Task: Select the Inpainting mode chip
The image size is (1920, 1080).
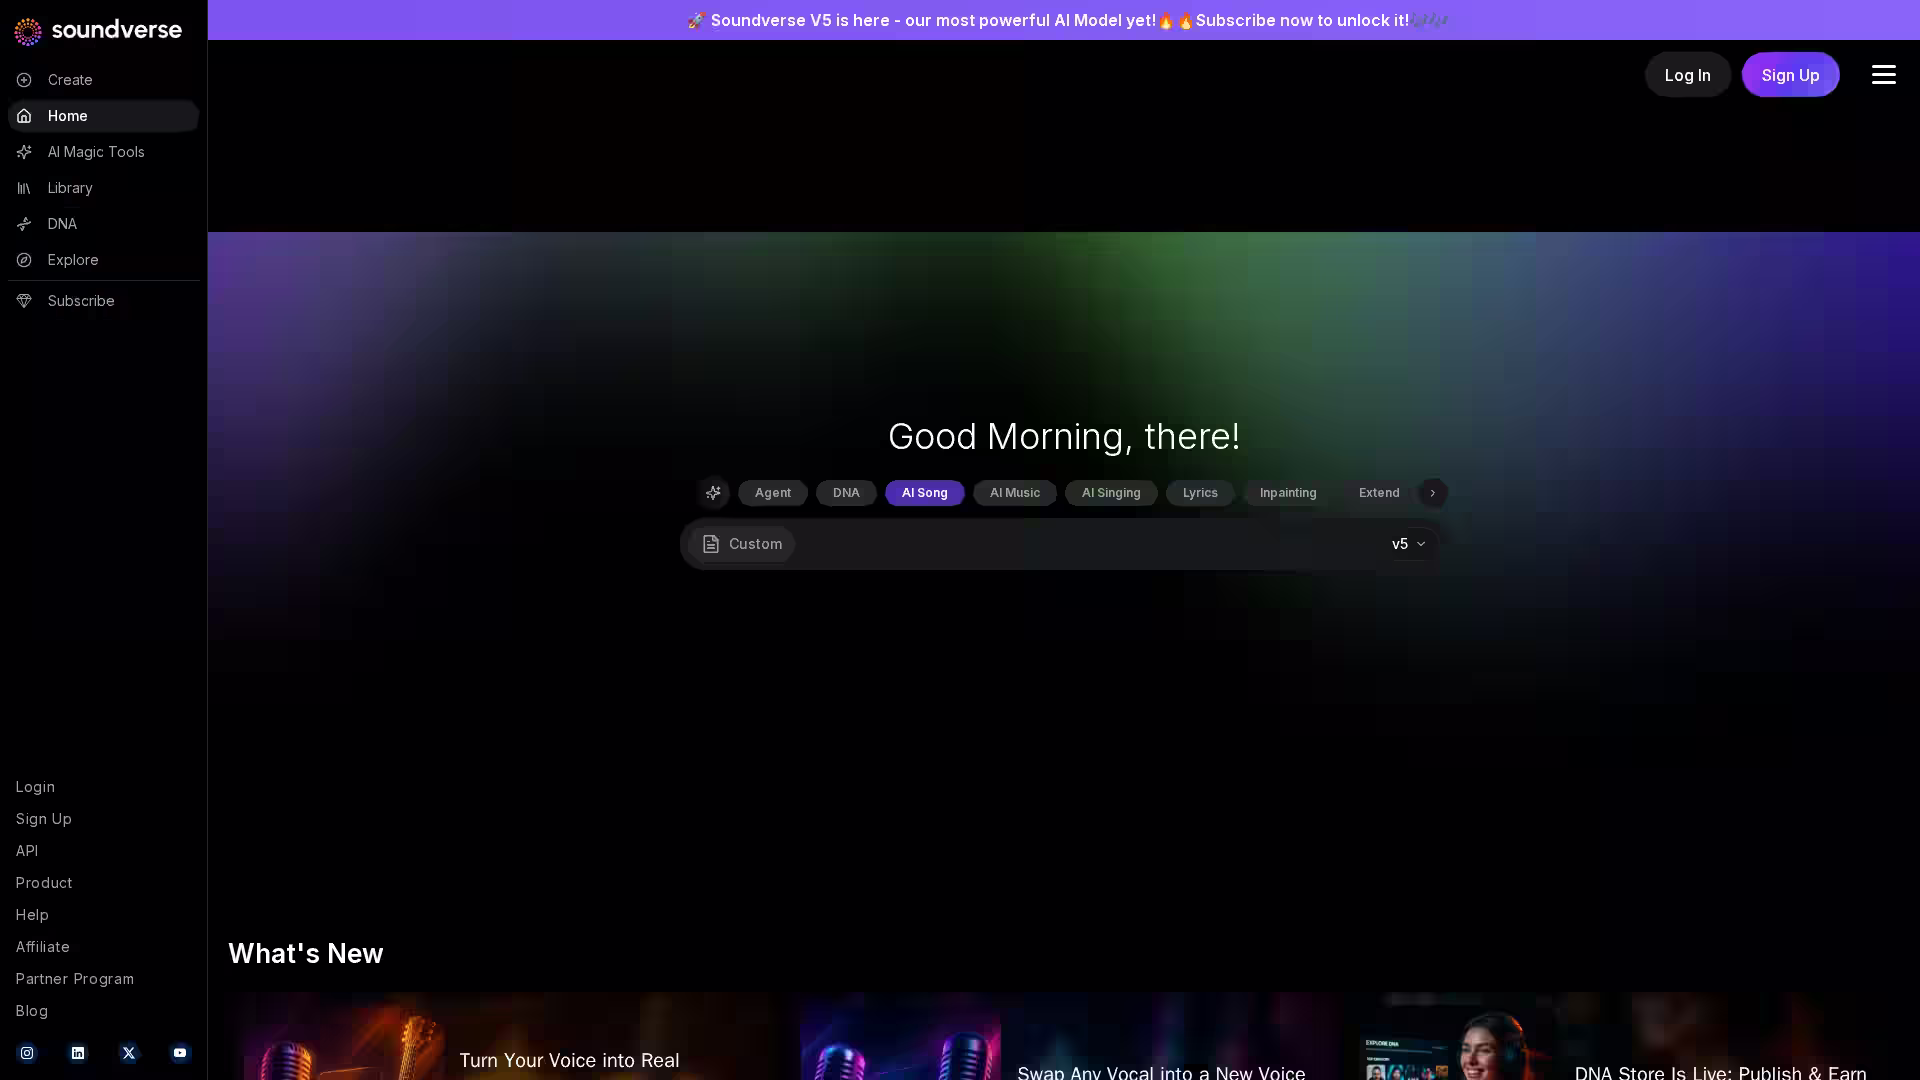Action: (1287, 493)
